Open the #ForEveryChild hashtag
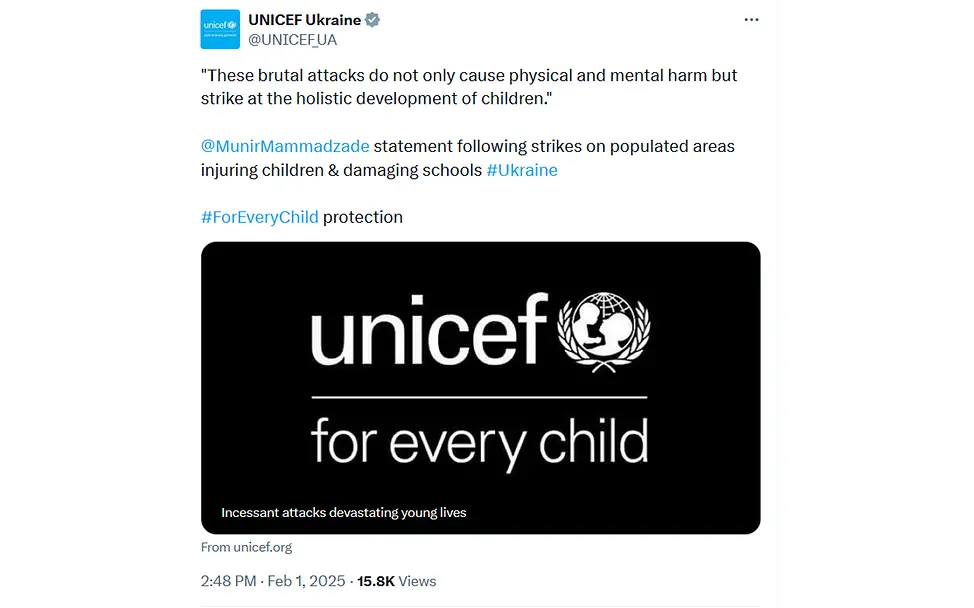974x608 pixels. pos(259,217)
